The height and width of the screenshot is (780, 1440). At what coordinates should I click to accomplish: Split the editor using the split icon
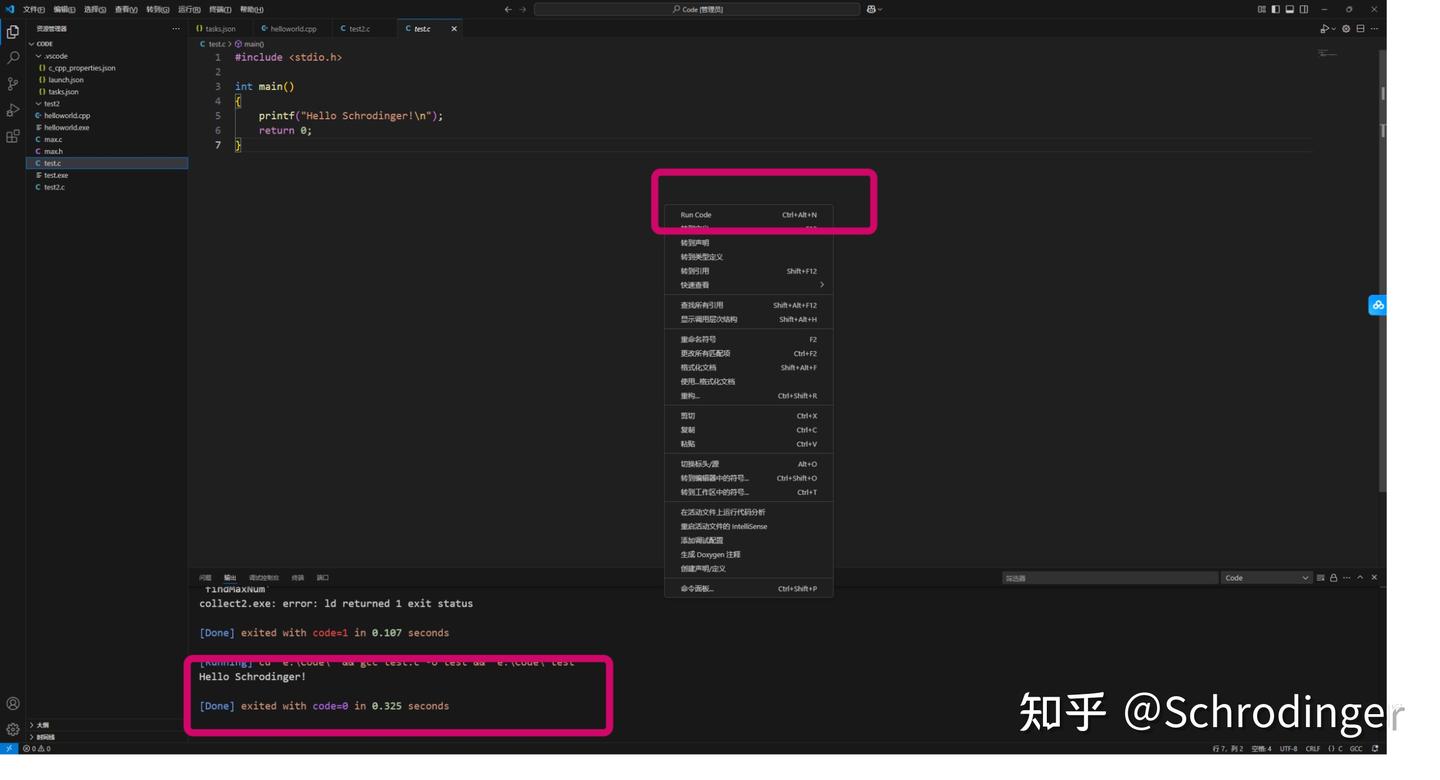[x=1359, y=29]
